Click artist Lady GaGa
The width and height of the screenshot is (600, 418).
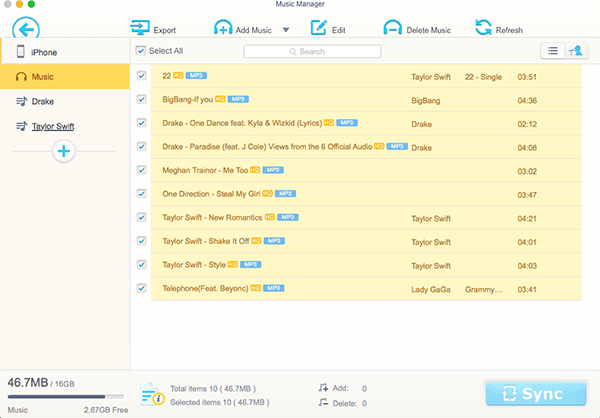[431, 289]
